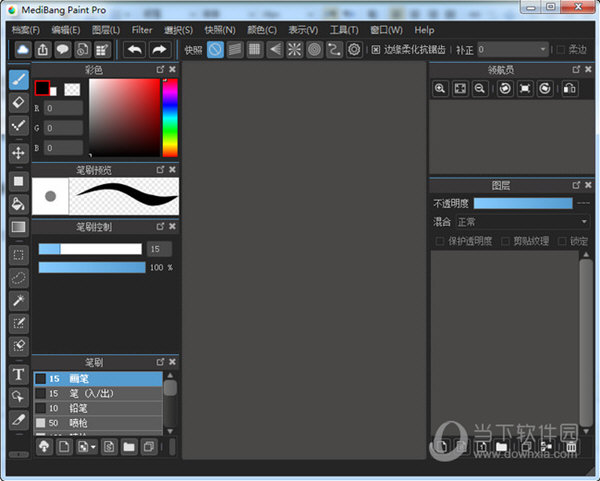Close the 笔刷预览 panel
The width and height of the screenshot is (600, 481).
(x=173, y=170)
